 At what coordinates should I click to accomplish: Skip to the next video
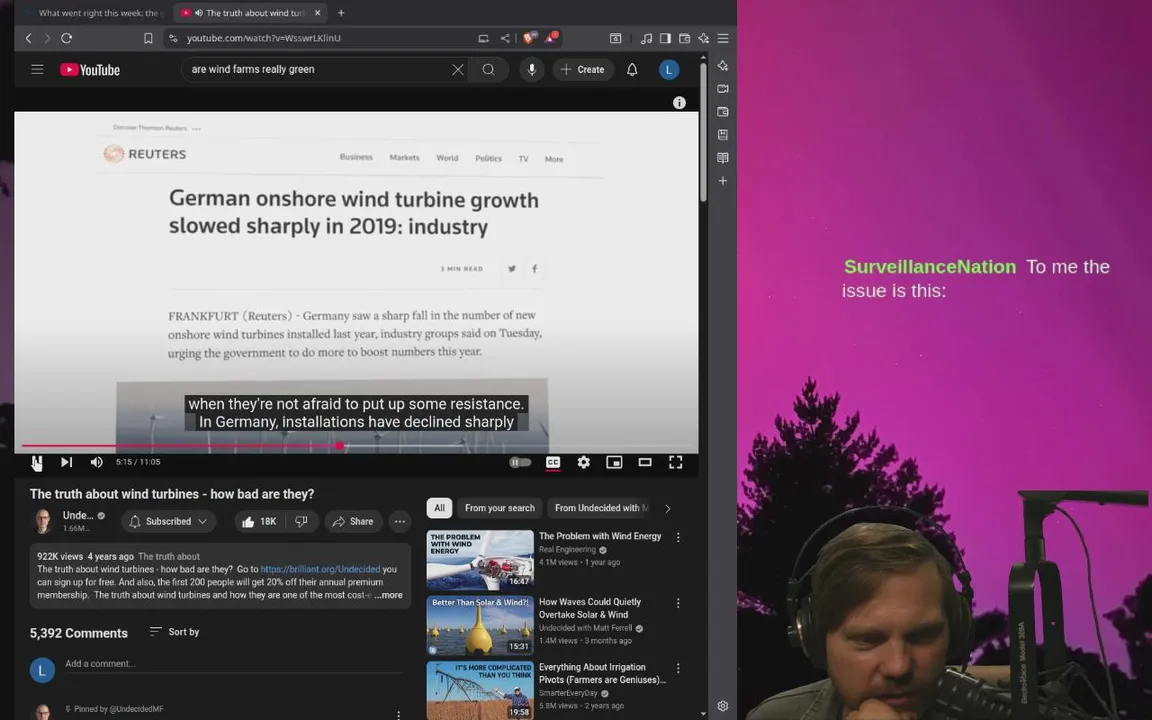click(x=66, y=462)
